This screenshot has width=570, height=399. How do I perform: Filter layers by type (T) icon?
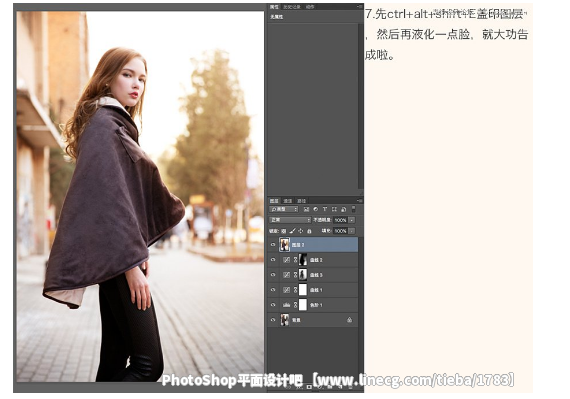point(325,209)
